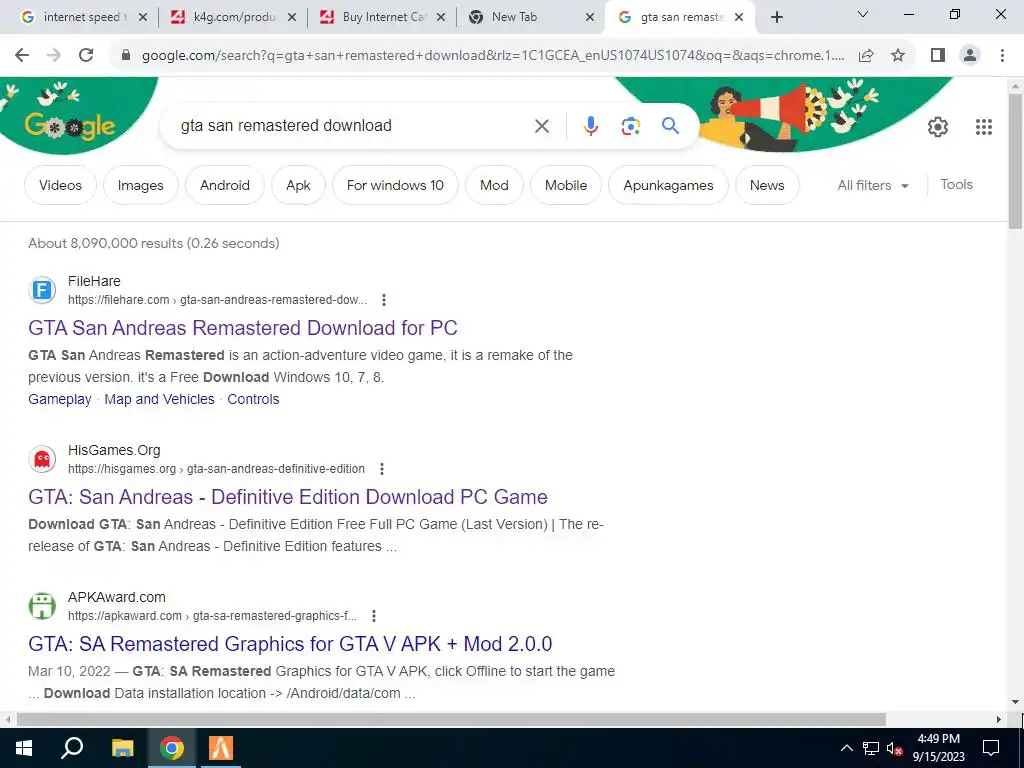Open GTA Definitive Edition Download result

(287, 497)
